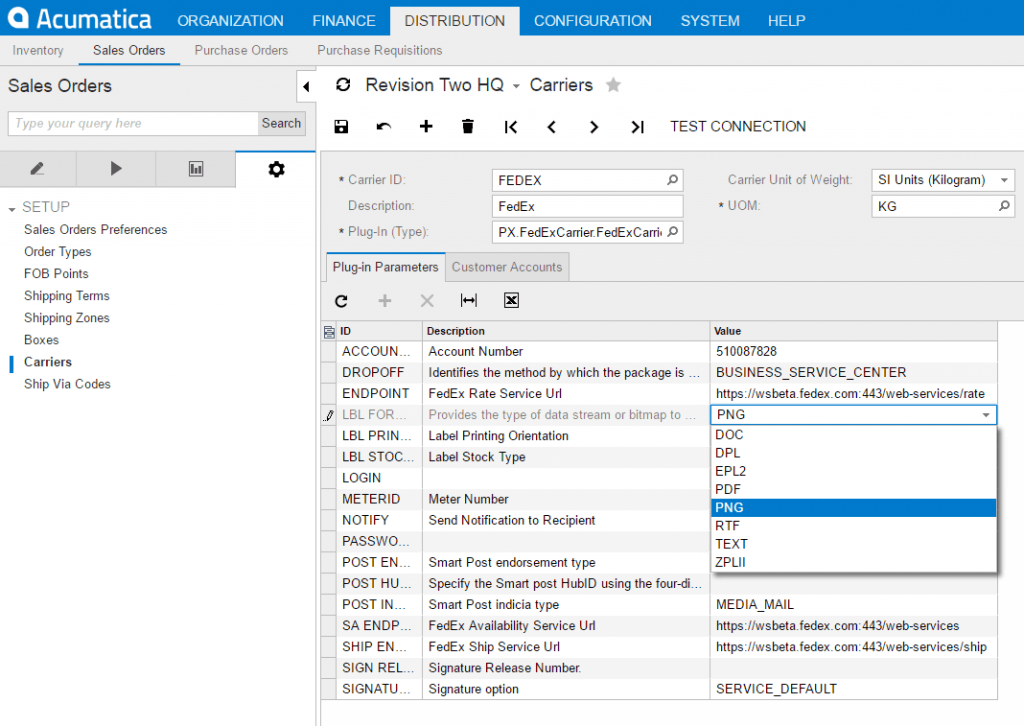Open the CONFIGURATION menu
Screen dimensions: 1024x726
[x=592, y=21]
